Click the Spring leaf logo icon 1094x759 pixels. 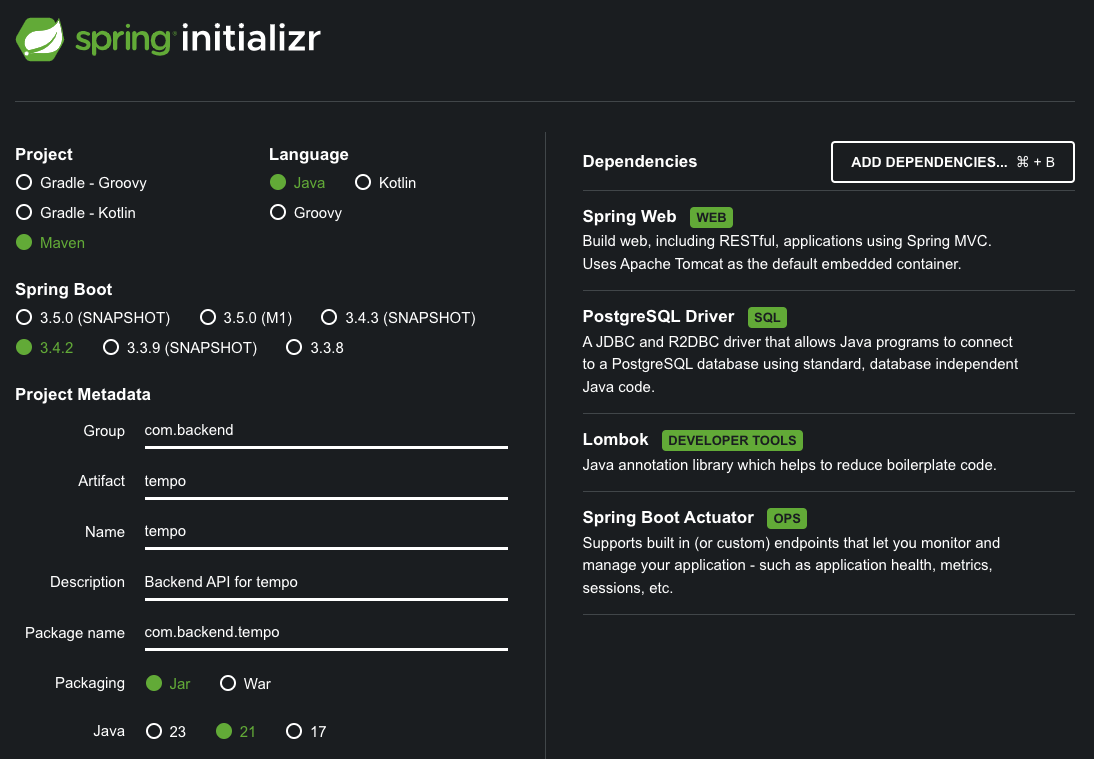(x=40, y=39)
